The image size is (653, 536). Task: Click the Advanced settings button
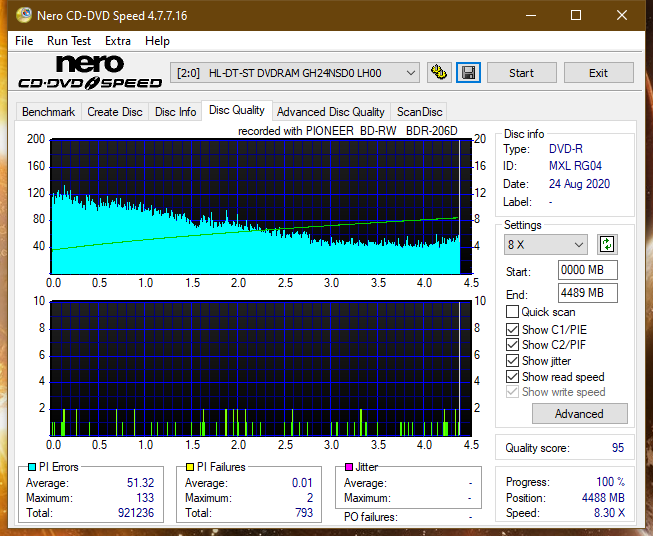579,414
